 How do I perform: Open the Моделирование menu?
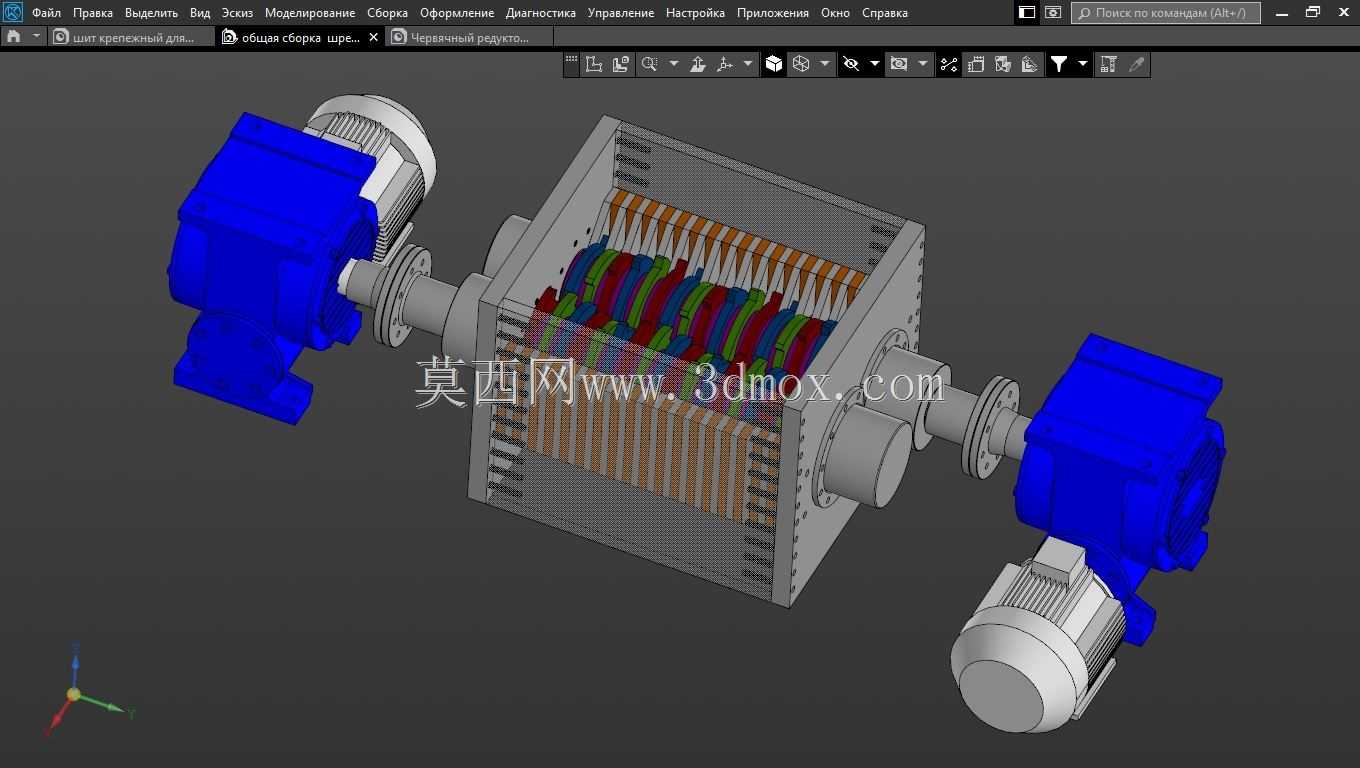pos(310,13)
